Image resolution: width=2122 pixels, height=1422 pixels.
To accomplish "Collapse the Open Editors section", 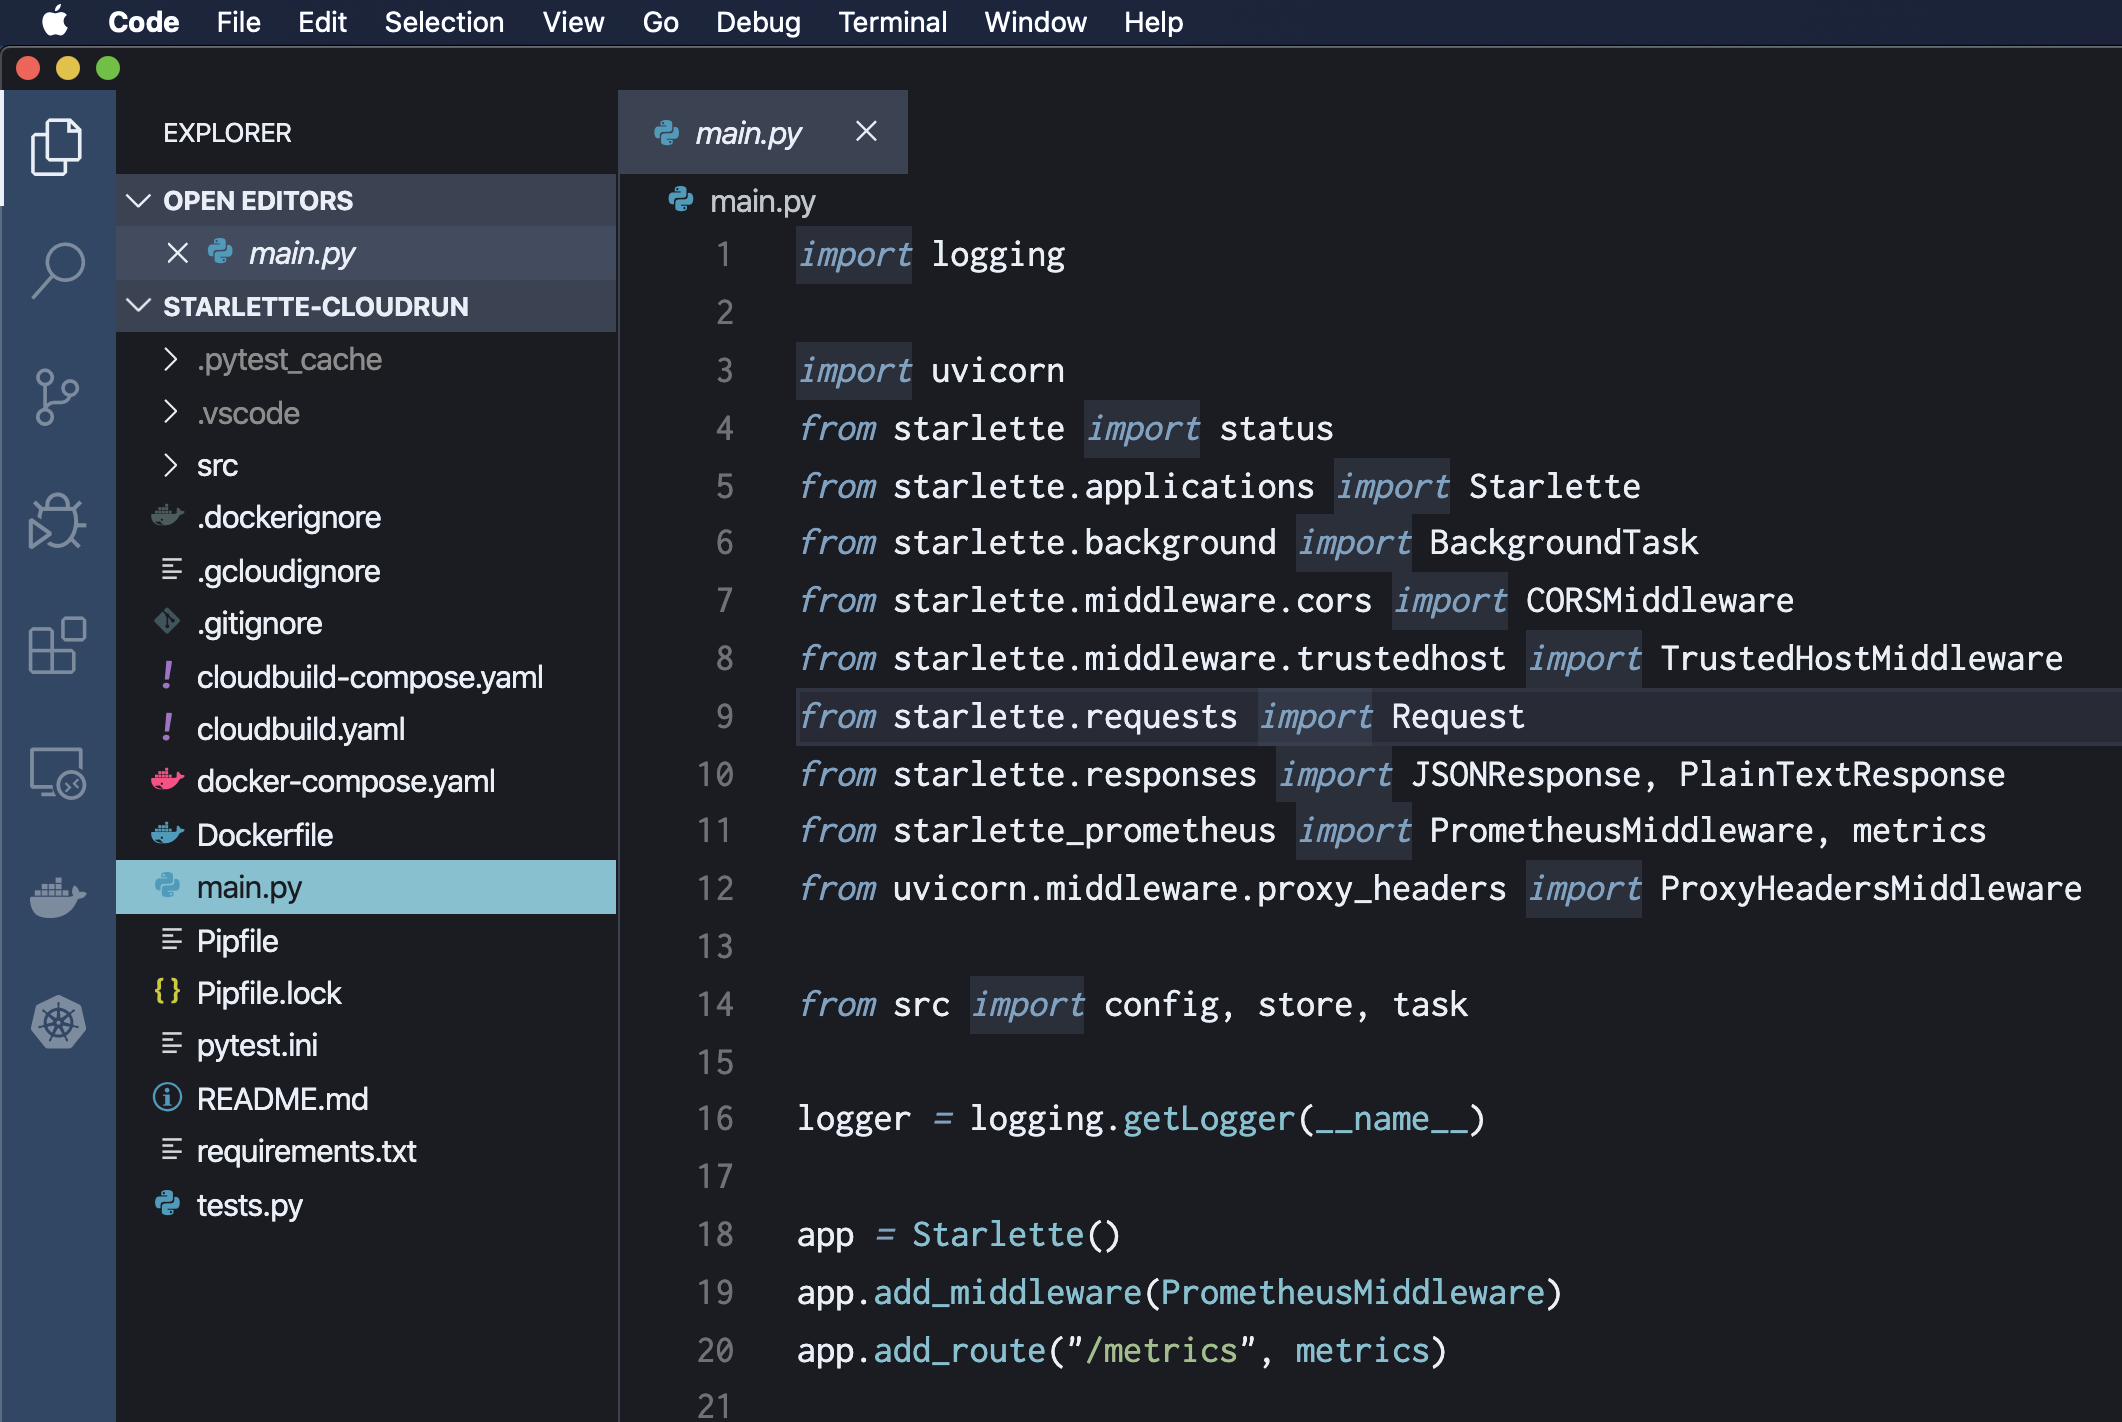I will tap(138, 200).
